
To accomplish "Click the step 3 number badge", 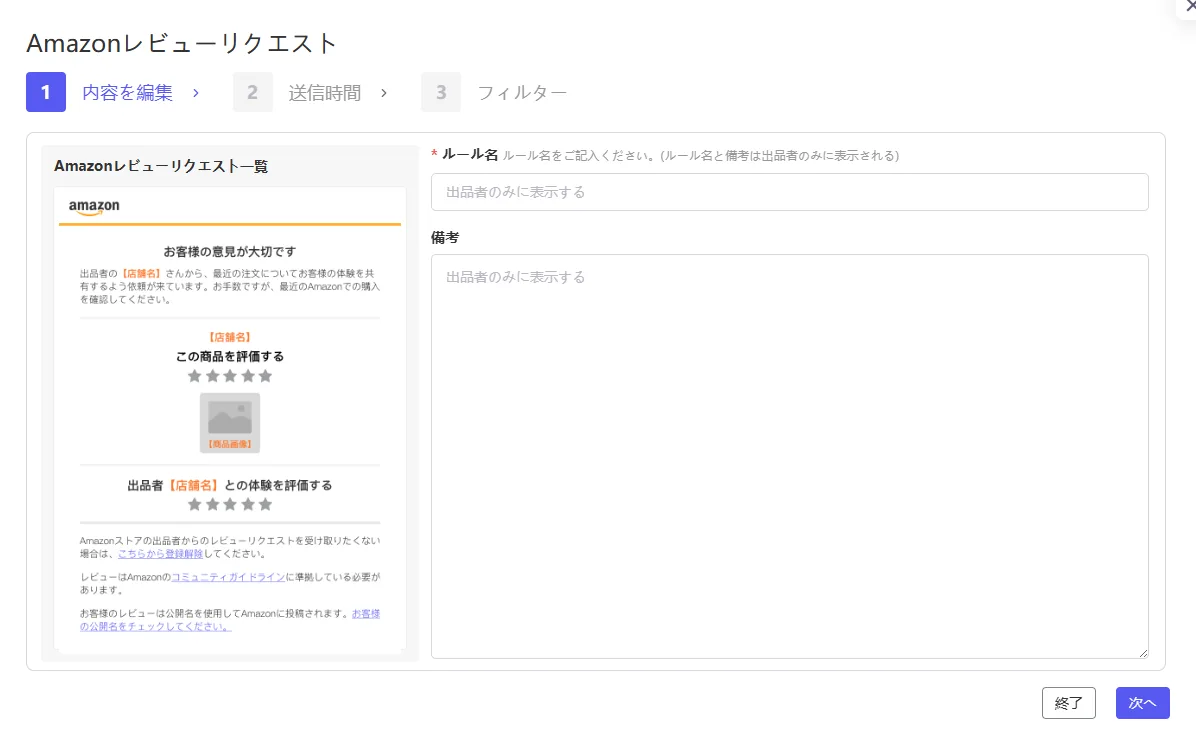I will (441, 92).
